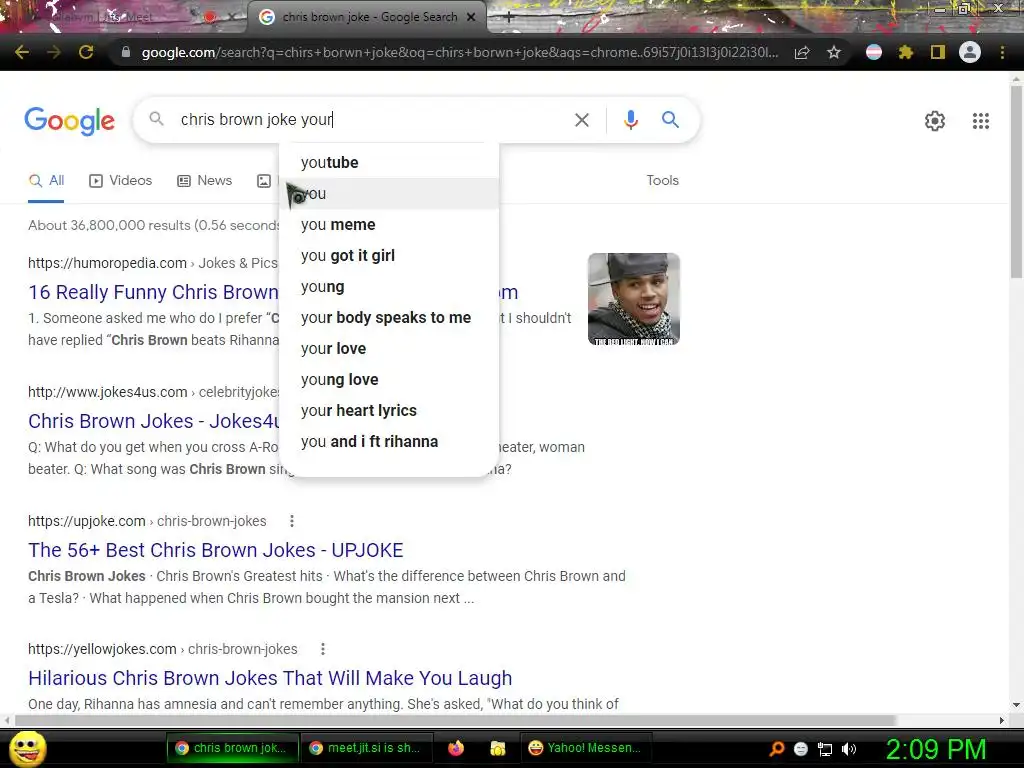
Task: Open the network tray icon
Action: [825, 749]
